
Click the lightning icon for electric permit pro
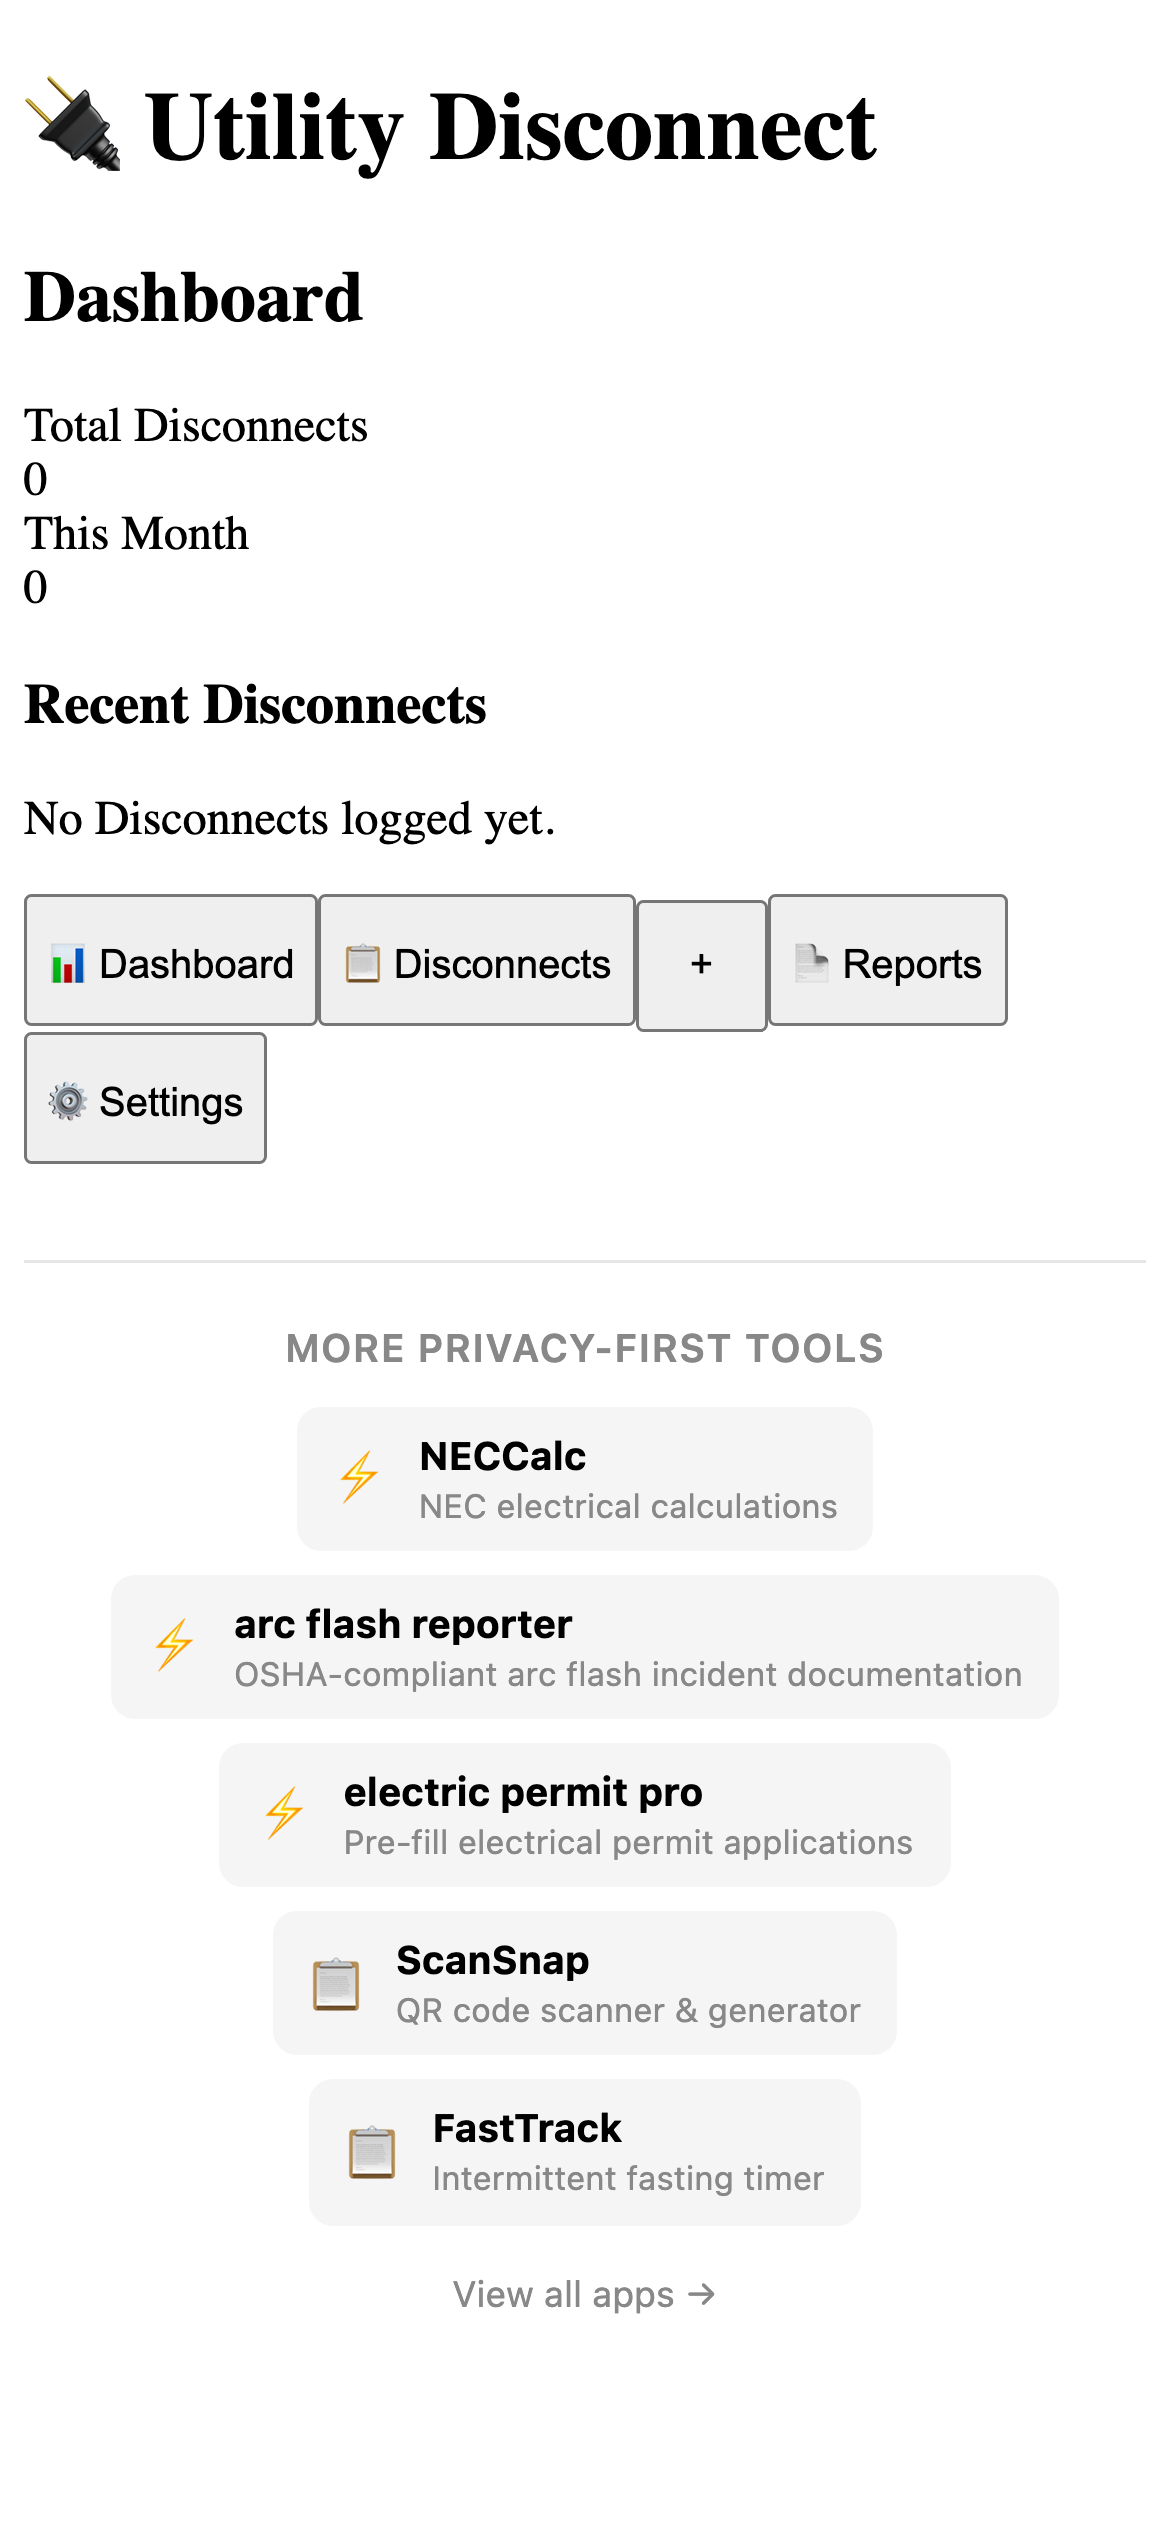284,1815
